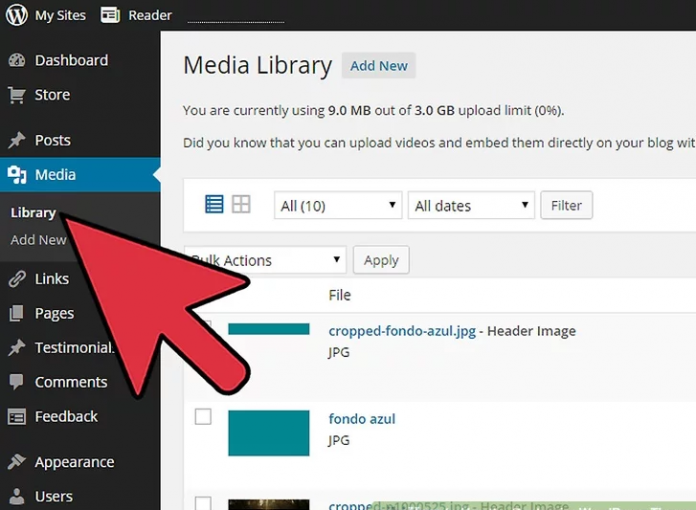Click the WordPress logo icon
This screenshot has width=696, height=510.
point(16,15)
